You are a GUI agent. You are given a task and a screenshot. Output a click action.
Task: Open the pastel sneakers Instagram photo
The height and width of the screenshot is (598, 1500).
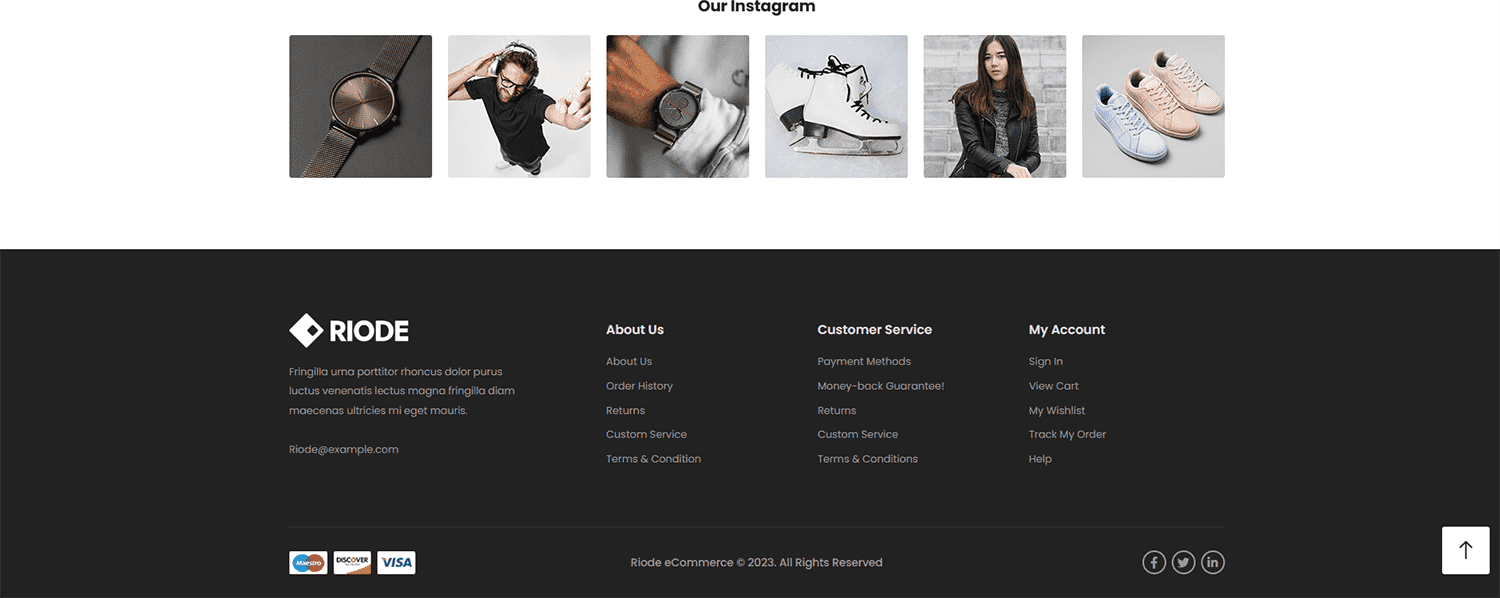[x=1153, y=106]
